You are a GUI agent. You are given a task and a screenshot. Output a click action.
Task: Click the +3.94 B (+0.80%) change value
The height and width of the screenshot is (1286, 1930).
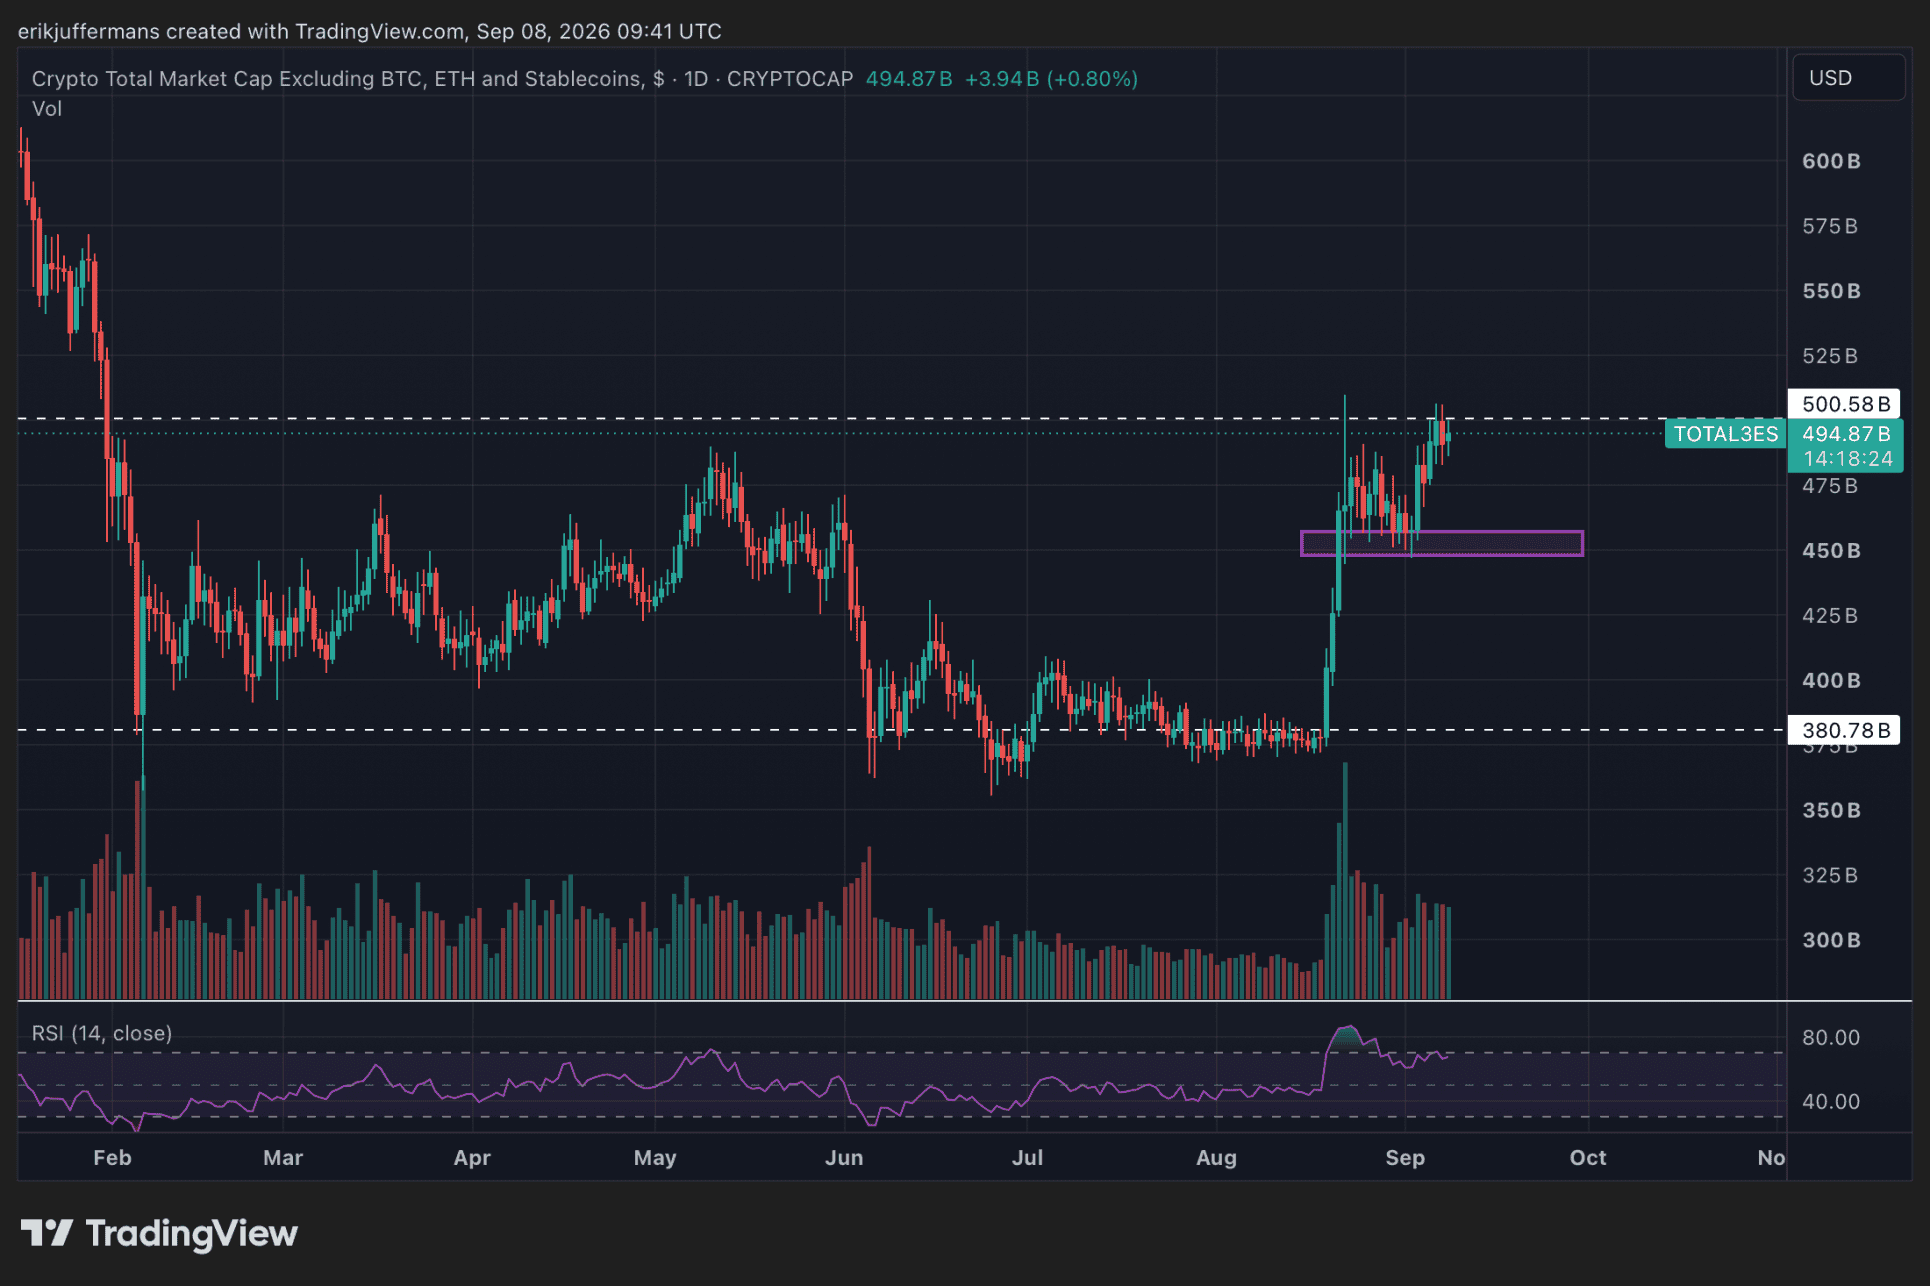[x=1051, y=79]
